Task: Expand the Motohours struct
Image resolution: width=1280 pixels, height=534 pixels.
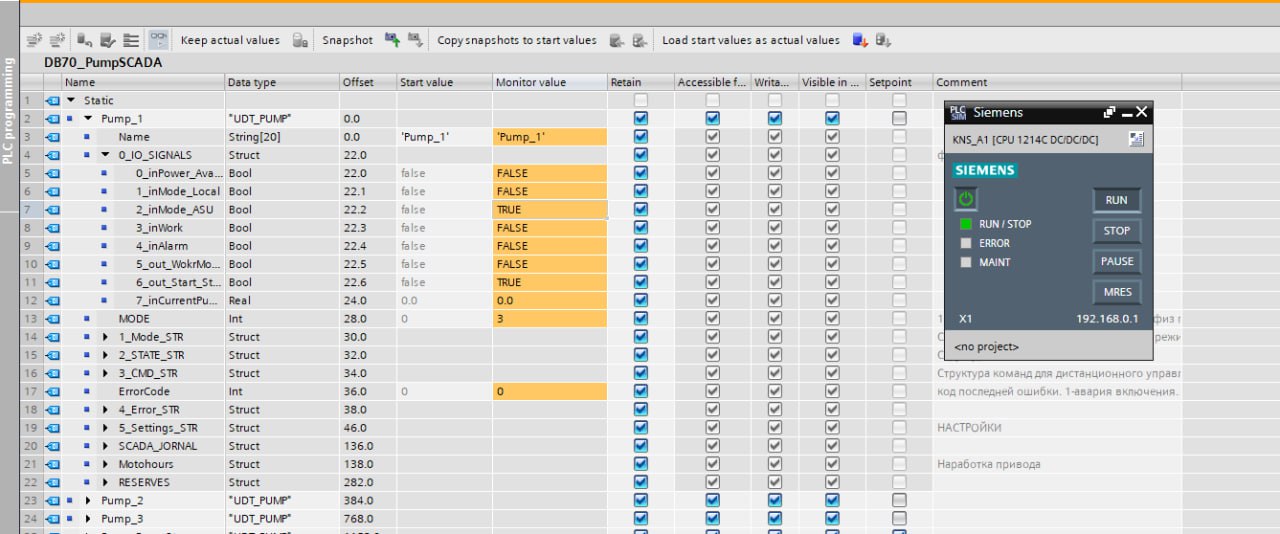Action: (x=106, y=464)
